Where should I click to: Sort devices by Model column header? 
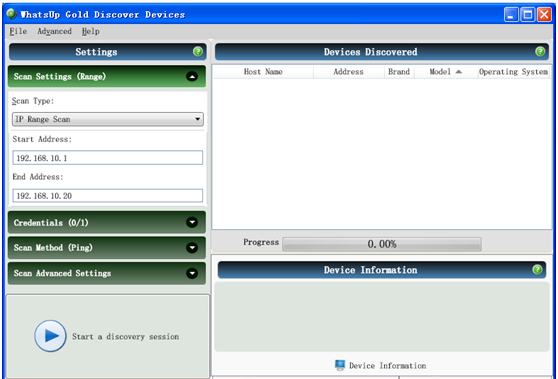[x=446, y=72]
